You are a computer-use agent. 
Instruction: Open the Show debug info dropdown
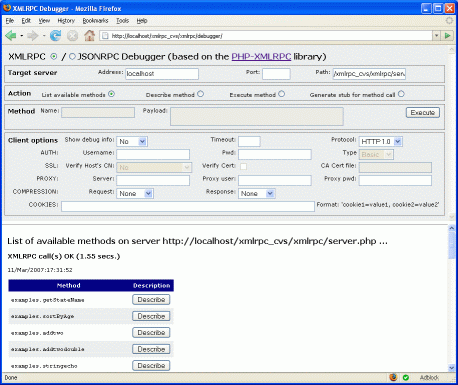(x=132, y=141)
